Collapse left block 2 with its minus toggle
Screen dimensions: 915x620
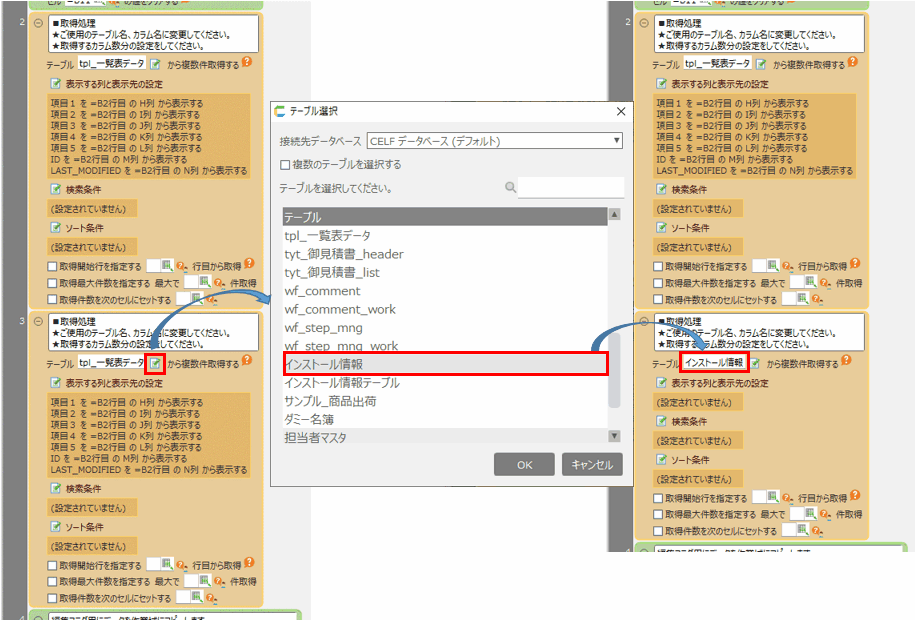pyautogui.click(x=38, y=23)
